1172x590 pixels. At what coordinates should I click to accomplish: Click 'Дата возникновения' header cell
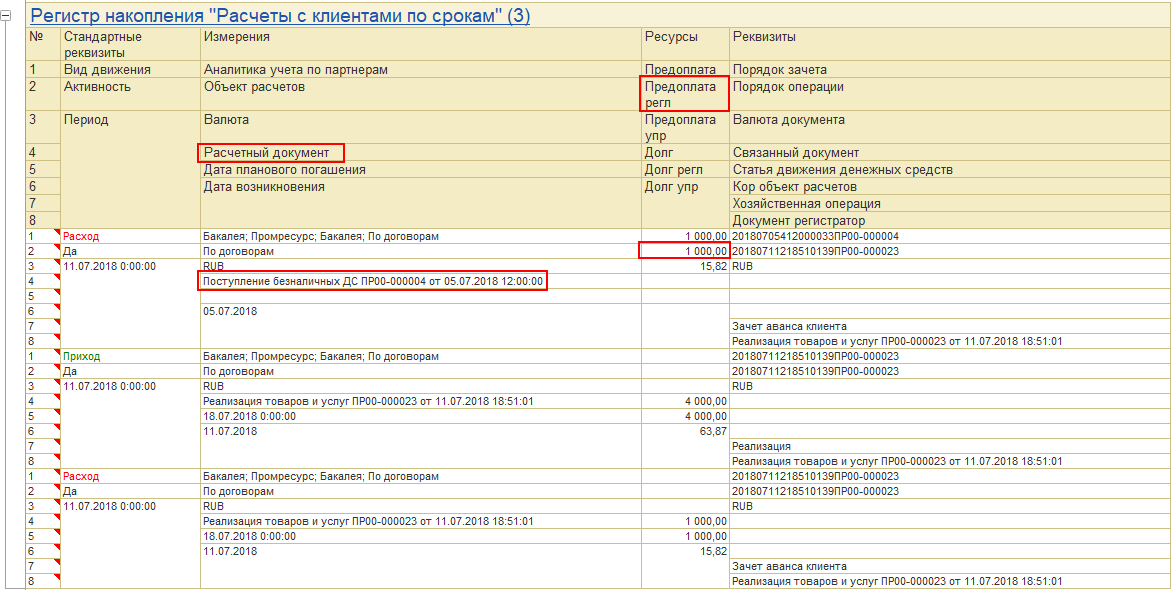pyautogui.click(x=421, y=203)
